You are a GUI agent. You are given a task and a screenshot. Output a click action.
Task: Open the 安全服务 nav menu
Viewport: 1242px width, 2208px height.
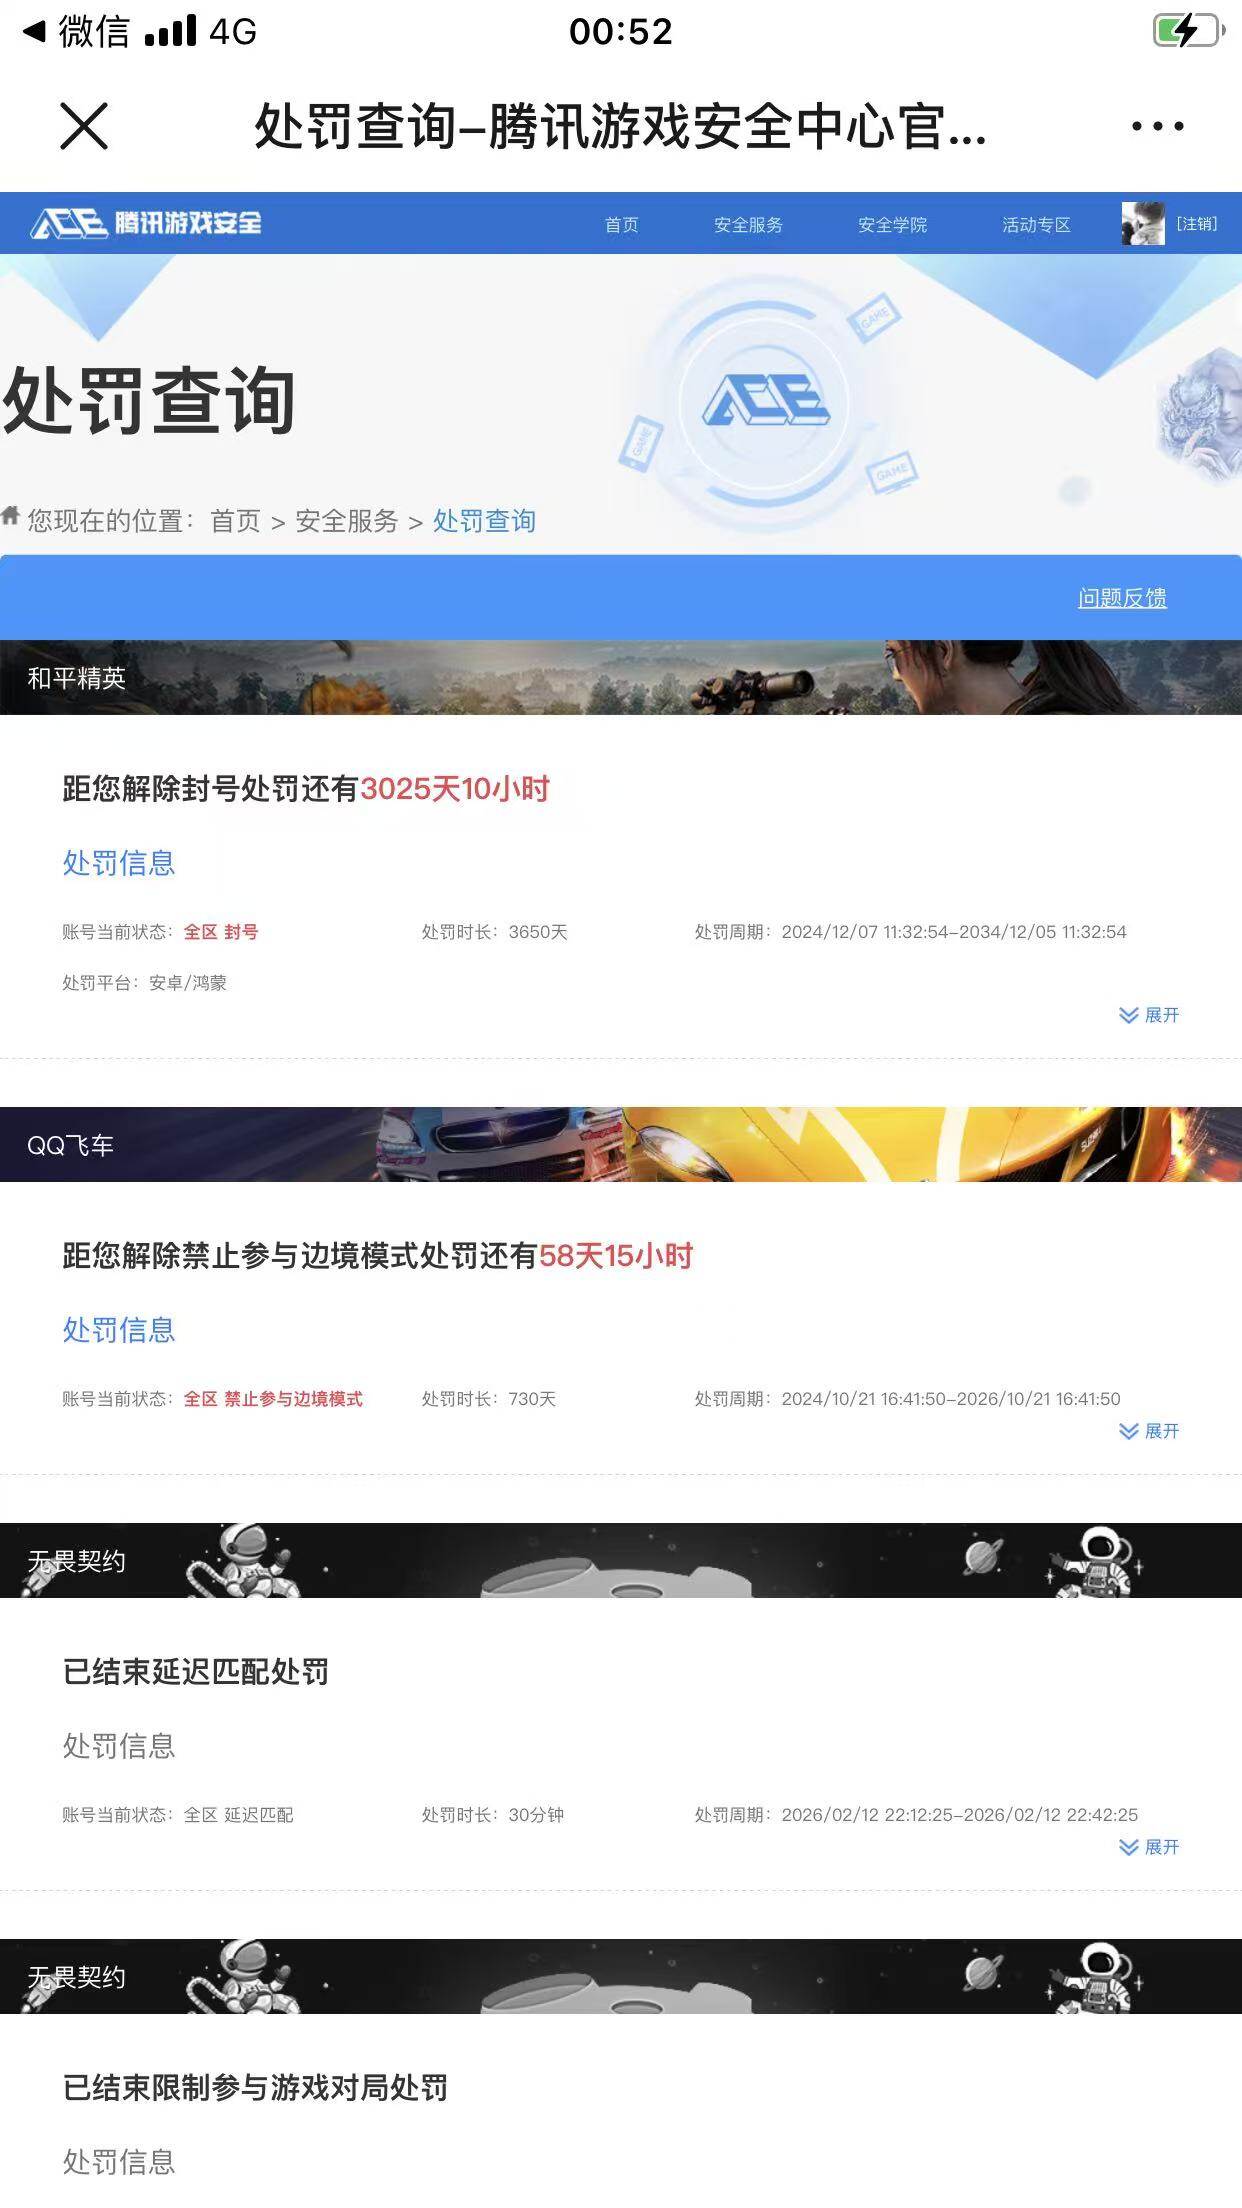click(x=748, y=224)
